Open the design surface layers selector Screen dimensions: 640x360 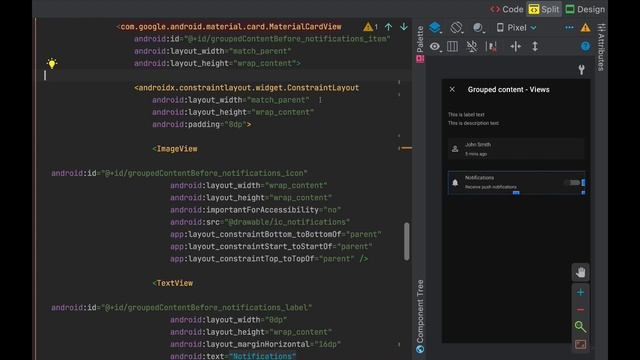[435, 27]
